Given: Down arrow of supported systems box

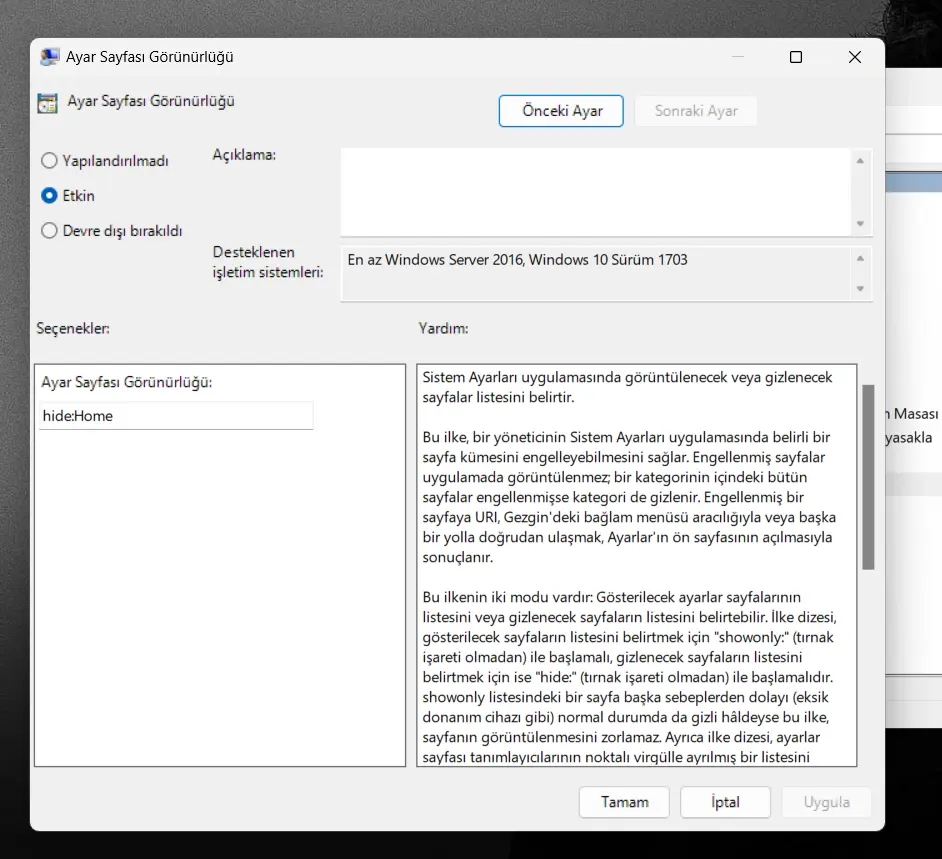Looking at the screenshot, I should (x=860, y=289).
